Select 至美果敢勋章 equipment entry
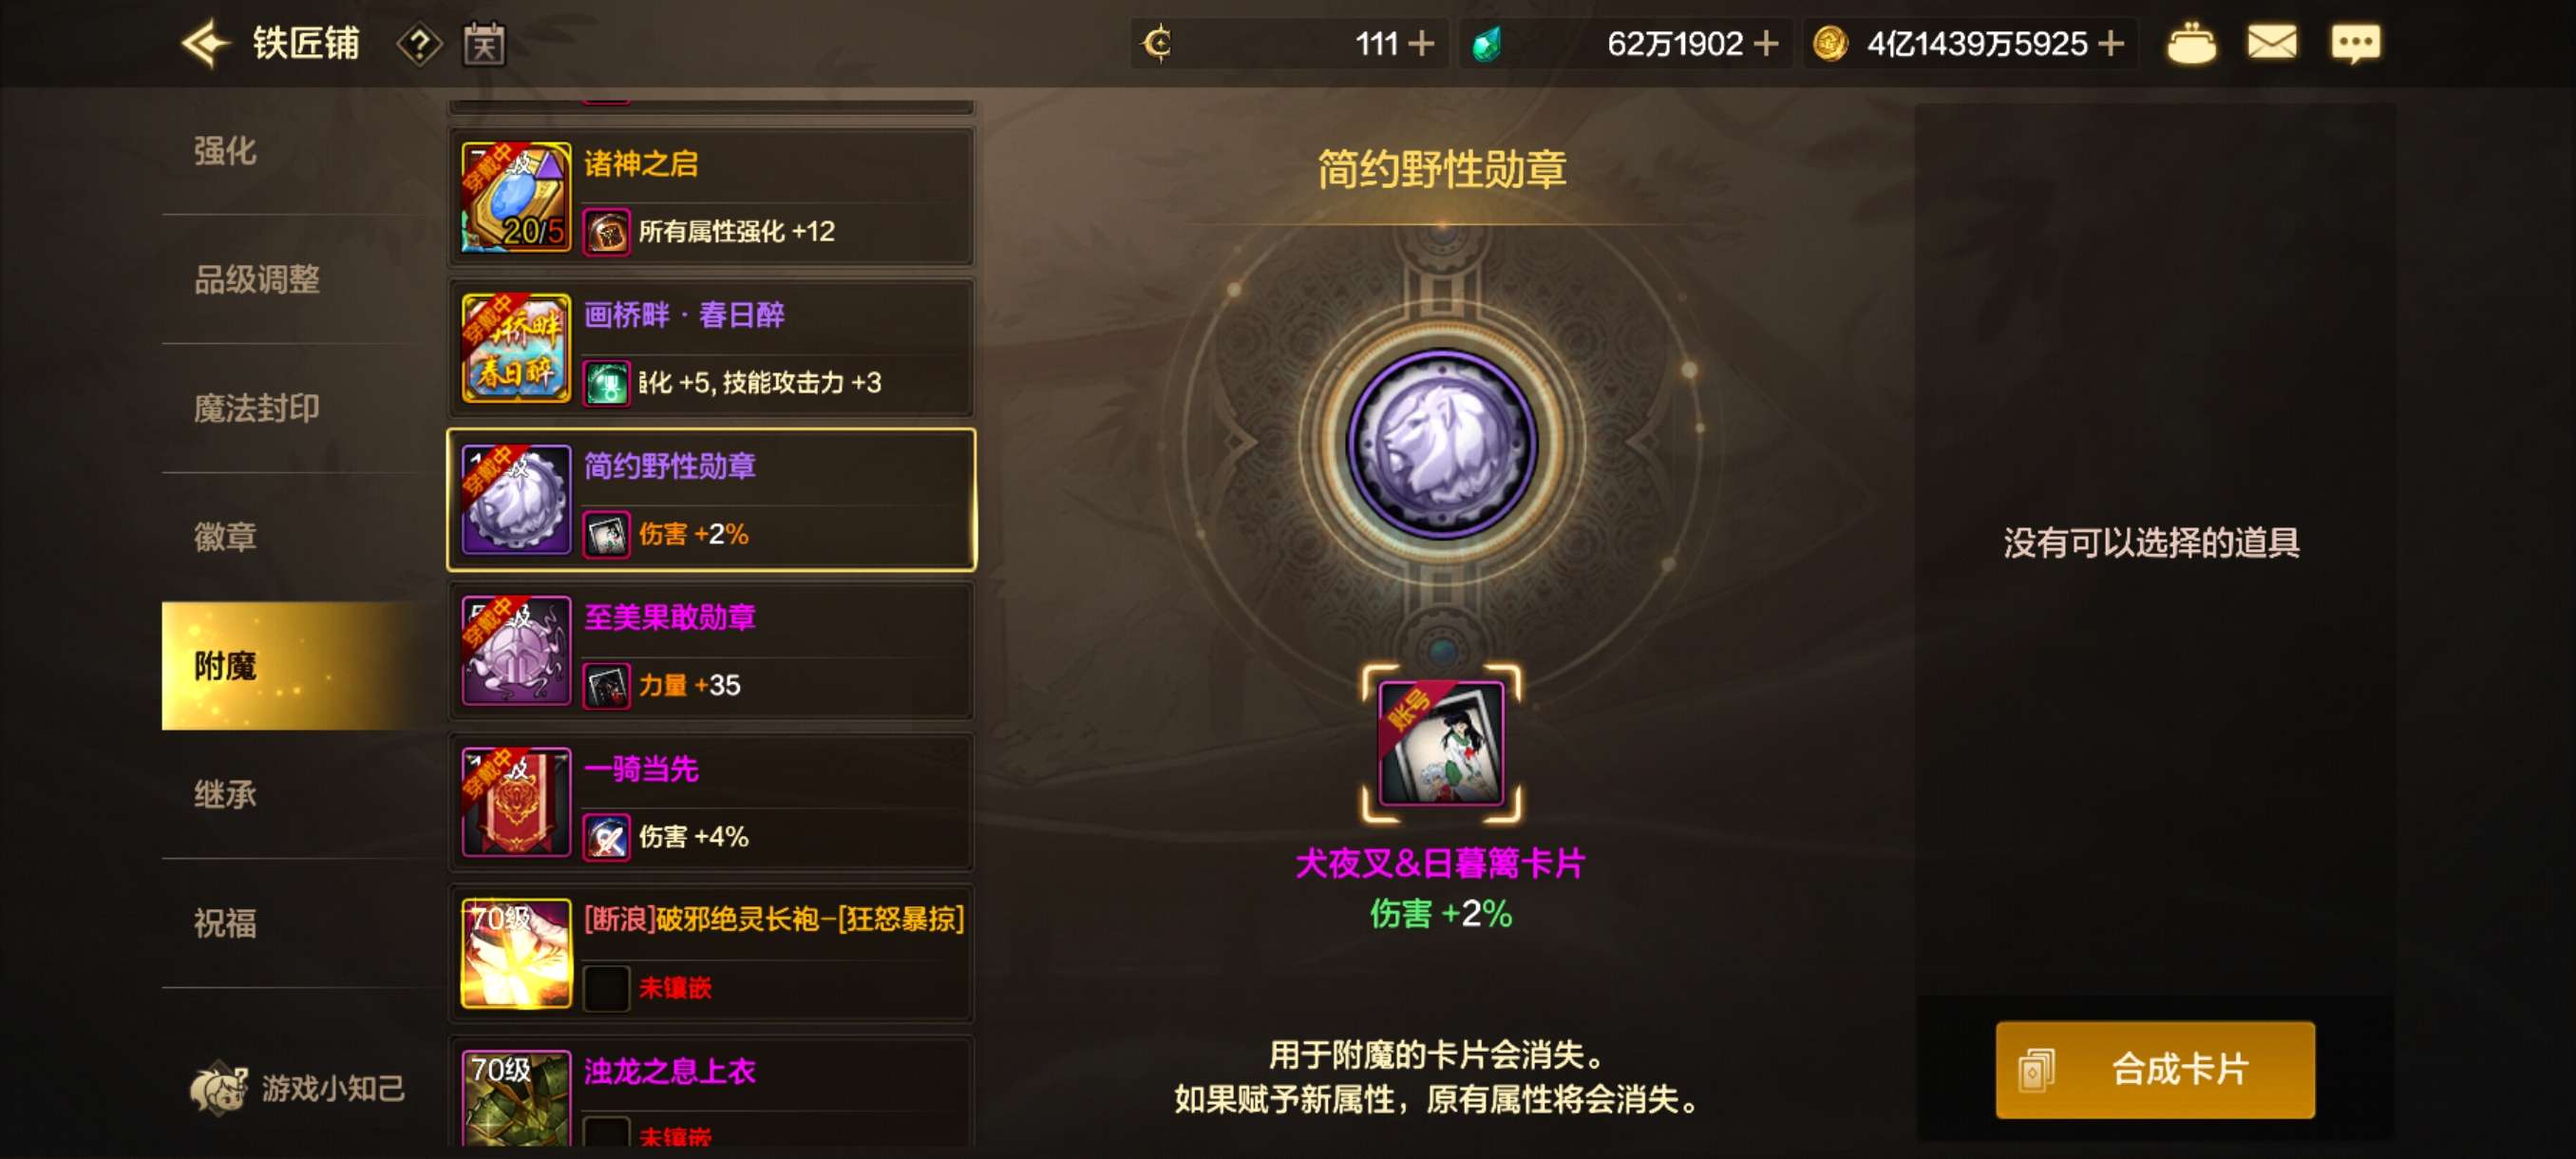The width and height of the screenshot is (2576, 1159). [711, 651]
